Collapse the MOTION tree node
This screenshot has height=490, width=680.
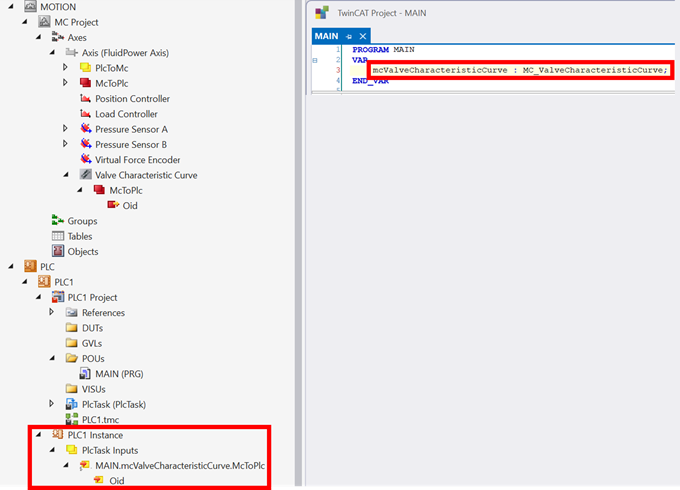tap(11, 7)
